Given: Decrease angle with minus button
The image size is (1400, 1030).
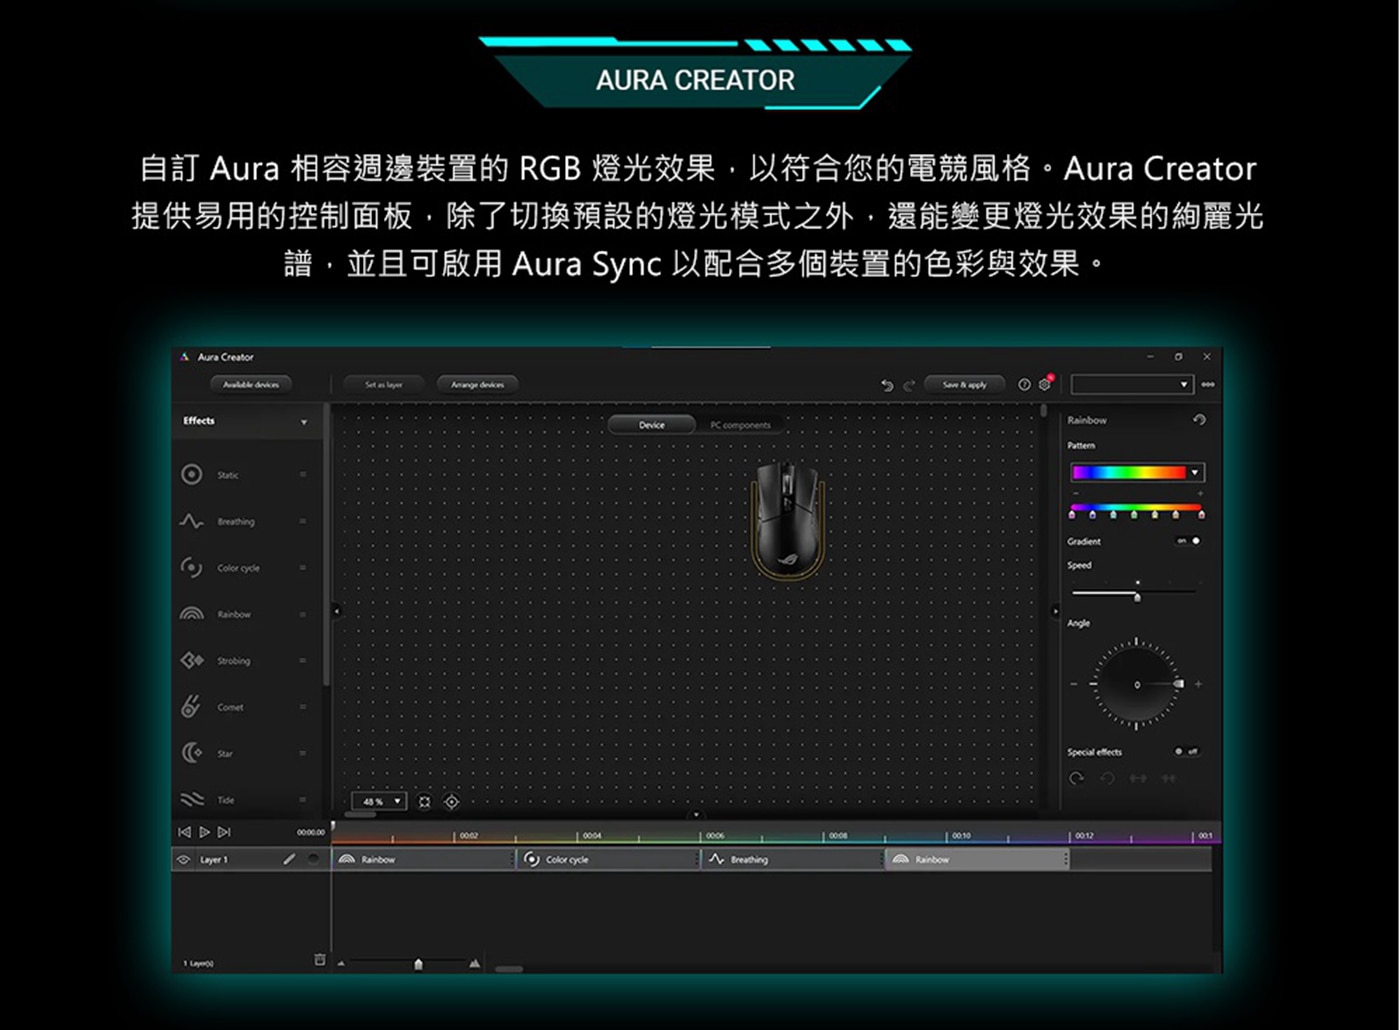Looking at the screenshot, I should point(1075,684).
